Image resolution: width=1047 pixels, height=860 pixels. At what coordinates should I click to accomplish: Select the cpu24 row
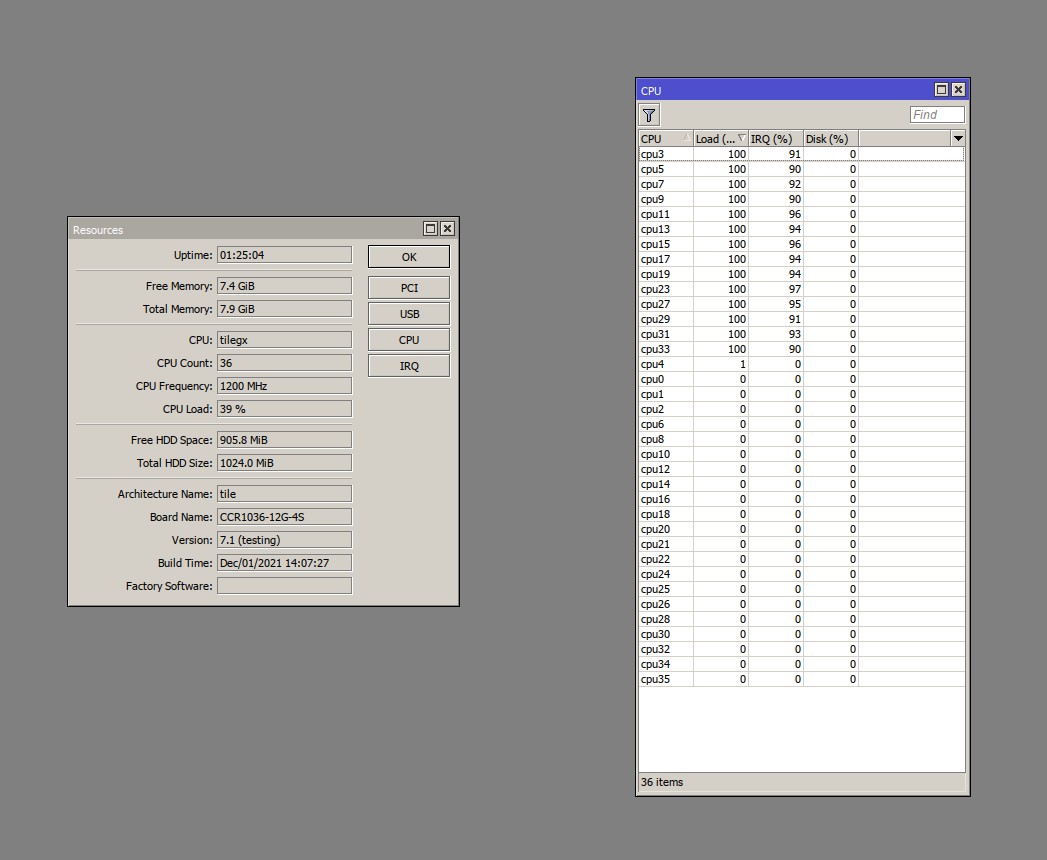coord(801,574)
